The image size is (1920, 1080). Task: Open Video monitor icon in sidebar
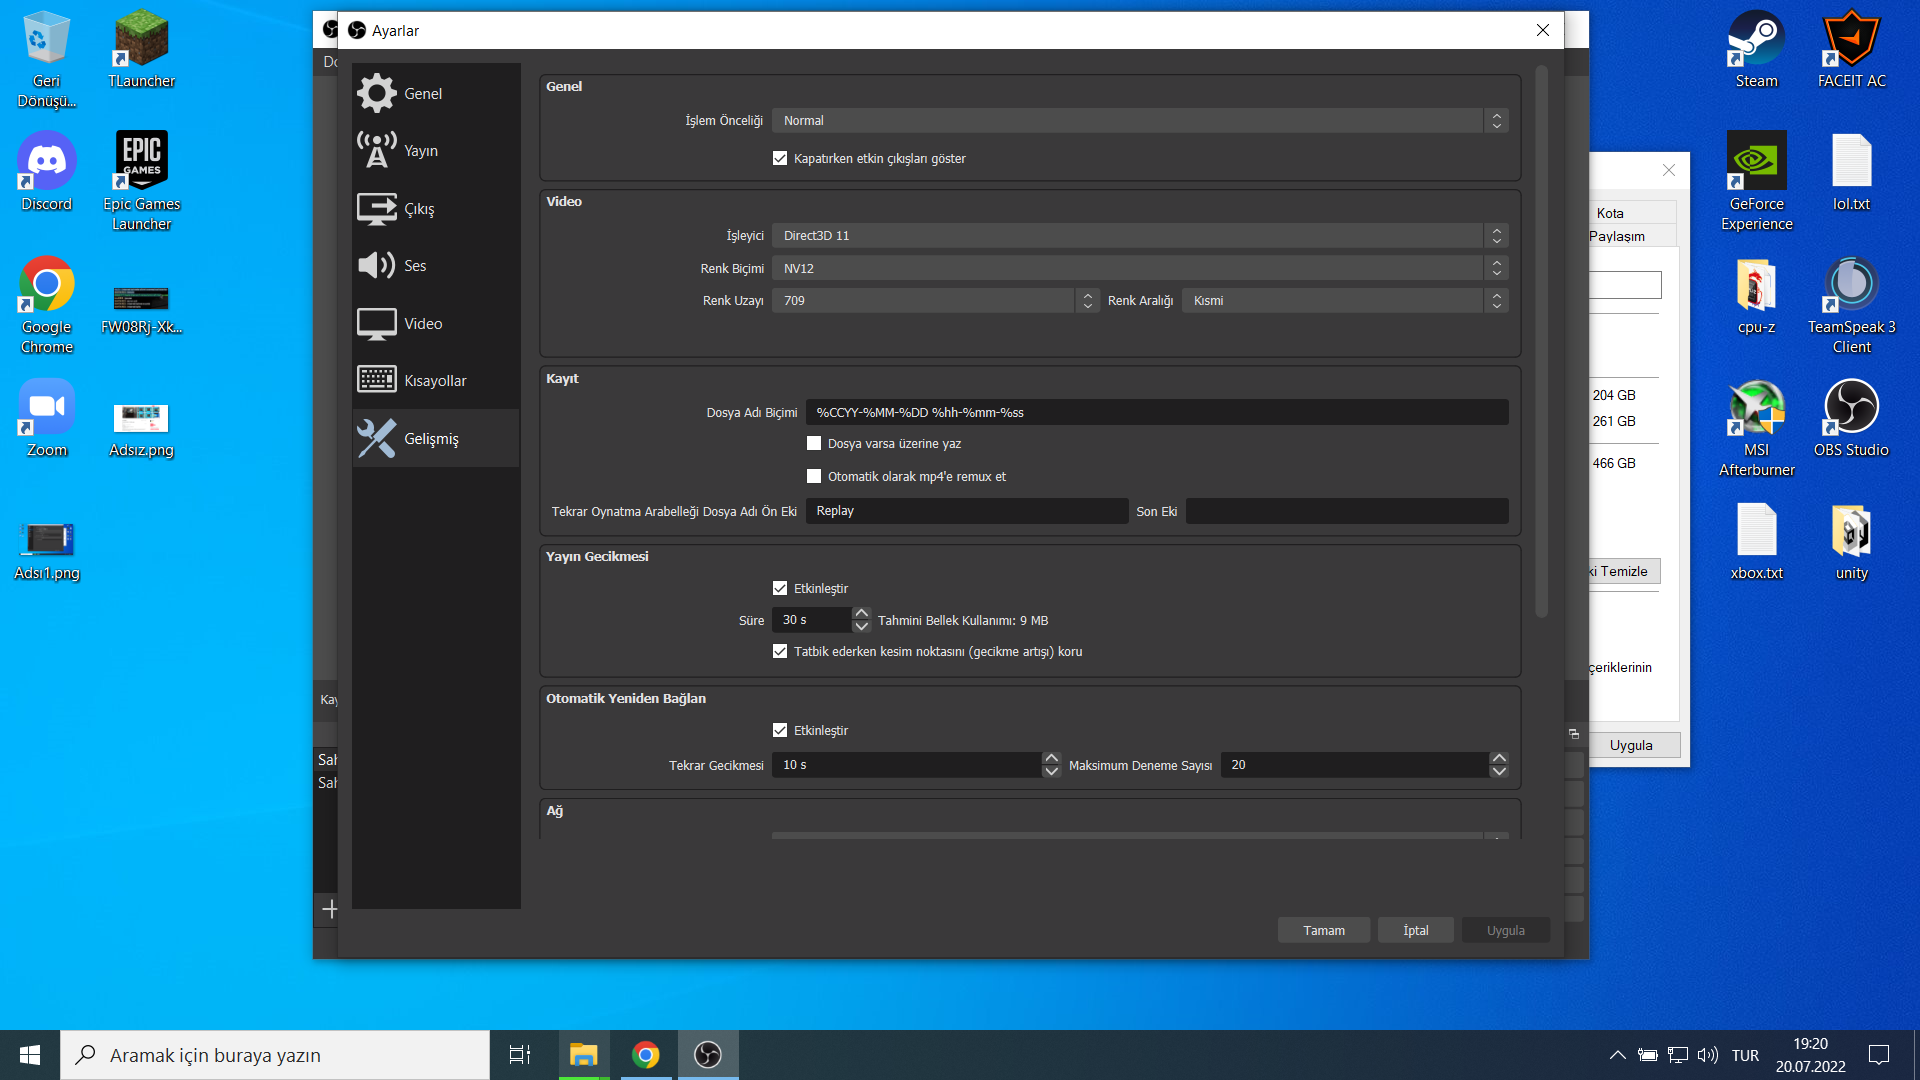click(x=377, y=323)
